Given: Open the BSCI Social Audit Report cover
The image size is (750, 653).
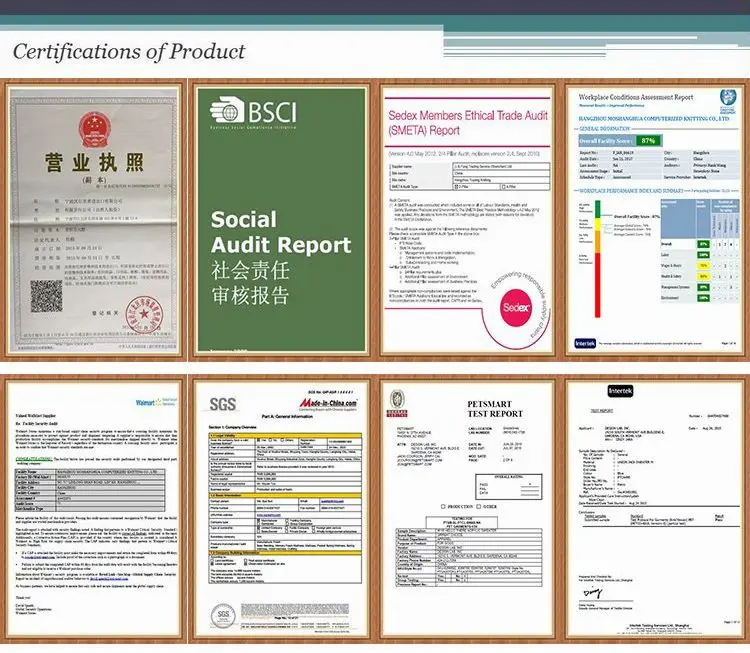Looking at the screenshot, I should click(x=279, y=220).
